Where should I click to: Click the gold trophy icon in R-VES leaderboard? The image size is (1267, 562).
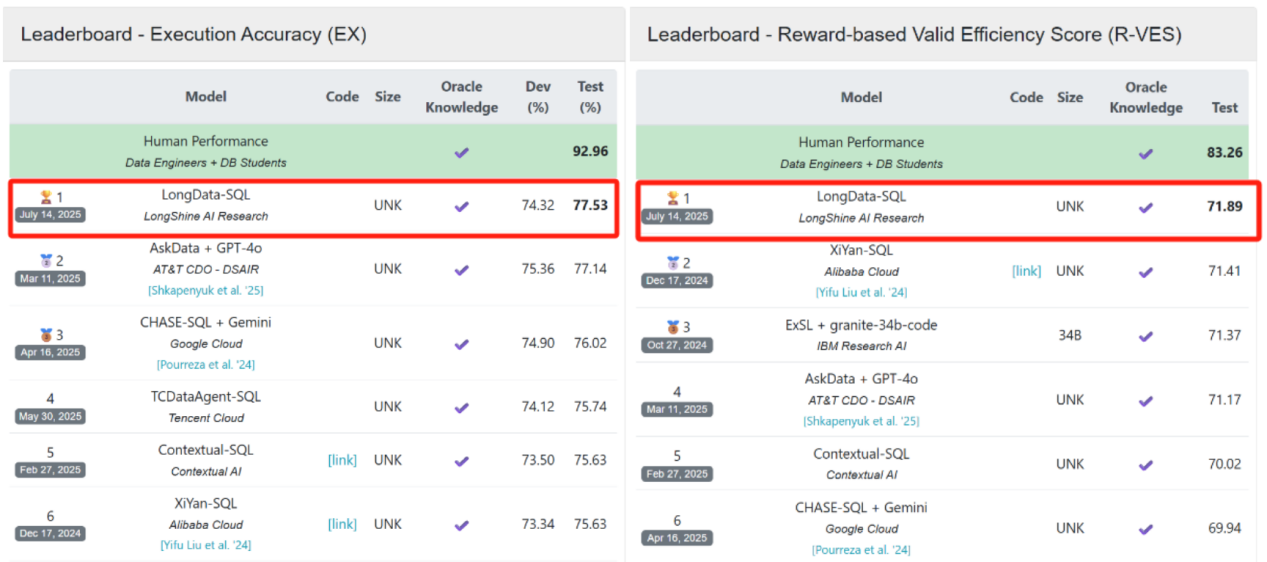tap(671, 199)
